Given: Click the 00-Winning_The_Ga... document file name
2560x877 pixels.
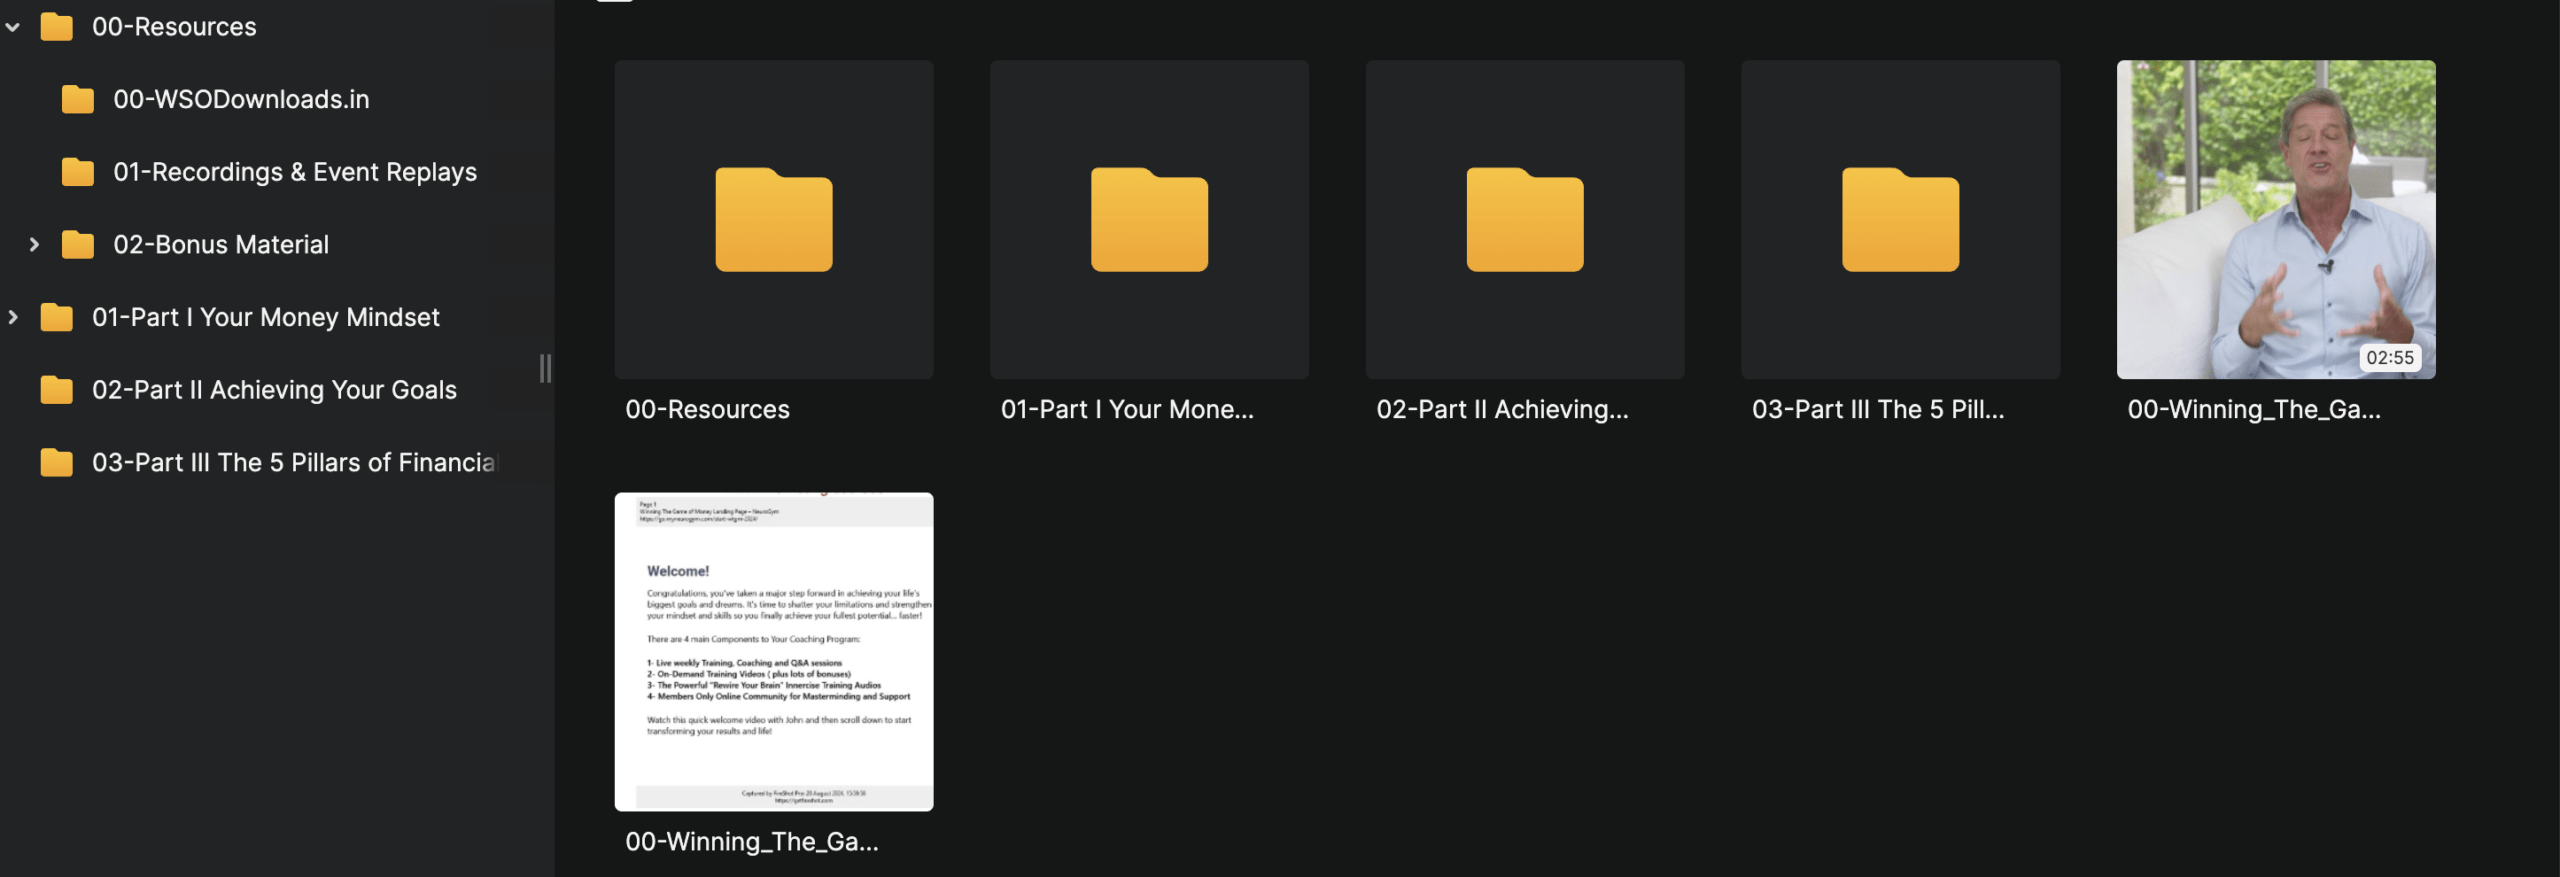Looking at the screenshot, I should click(751, 841).
